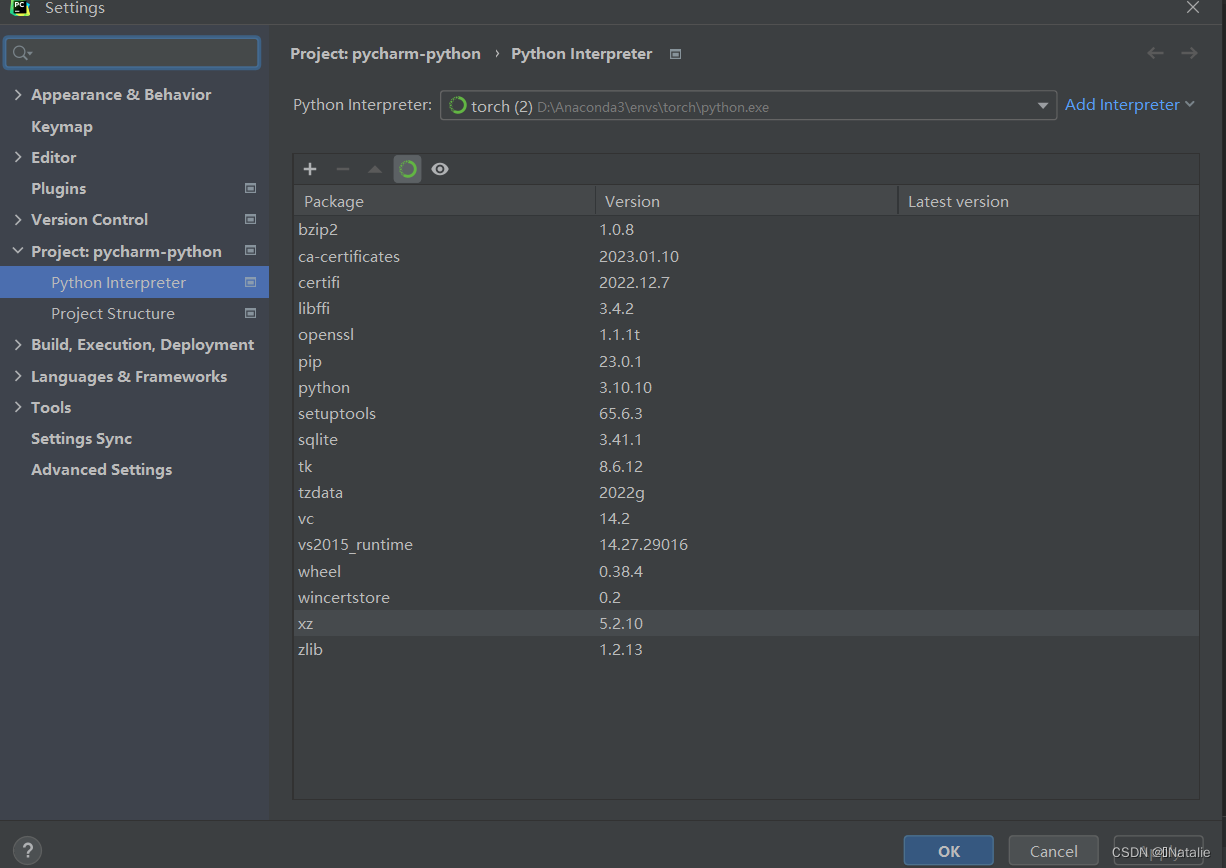
Task: Click the upgrade package up-arrow icon
Action: coord(375,169)
